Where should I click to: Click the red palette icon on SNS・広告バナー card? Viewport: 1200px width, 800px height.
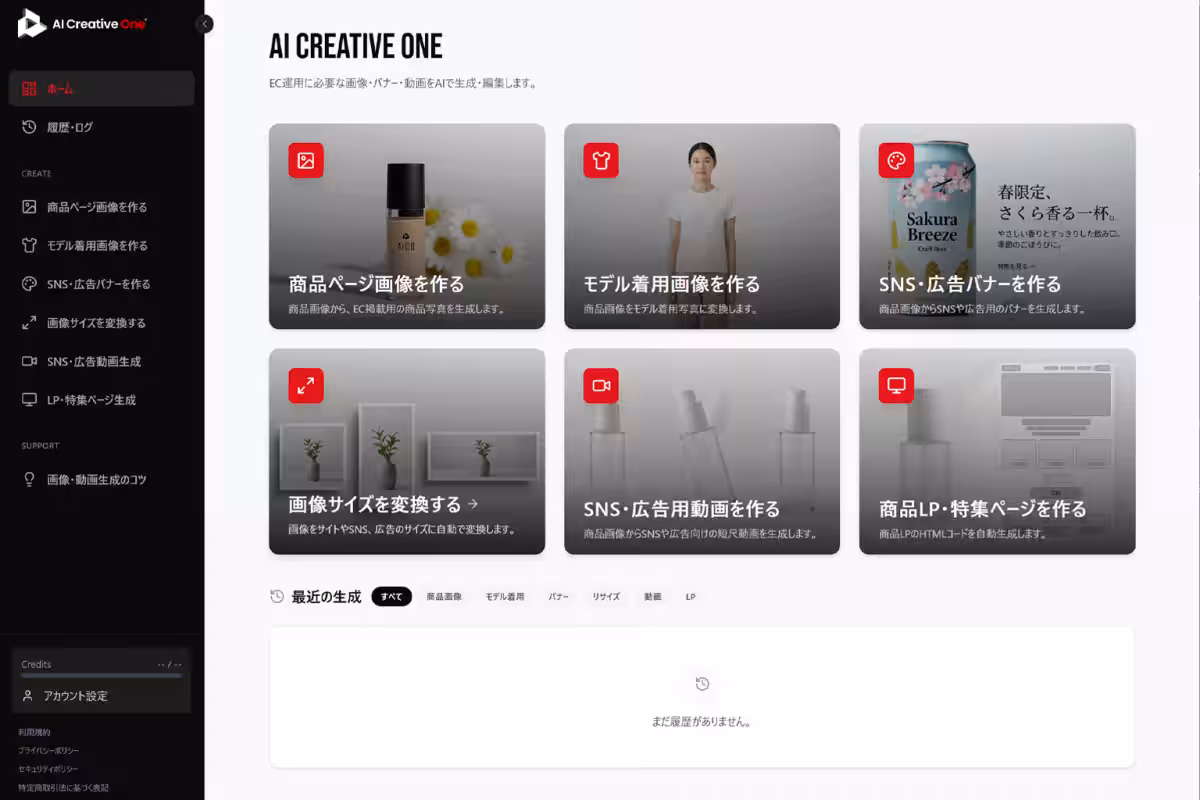pyautogui.click(x=896, y=160)
